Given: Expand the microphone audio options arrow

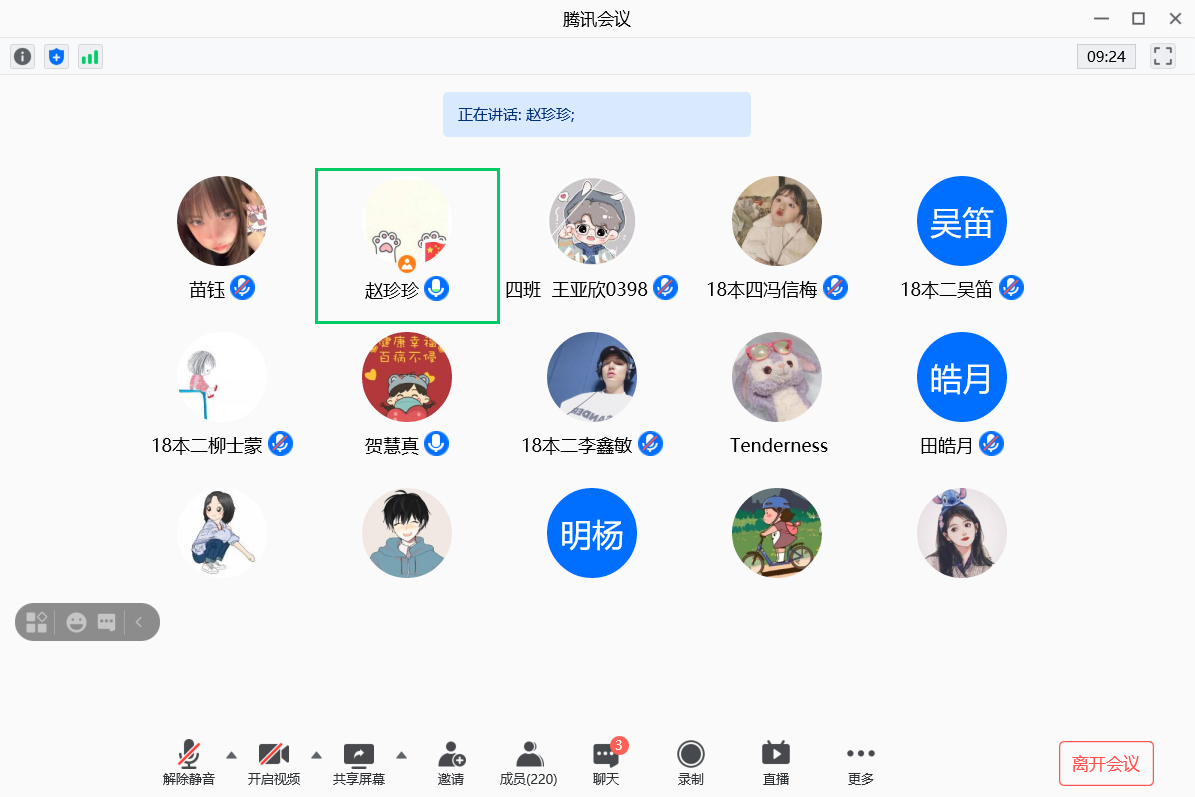Looking at the screenshot, I should pos(231,754).
